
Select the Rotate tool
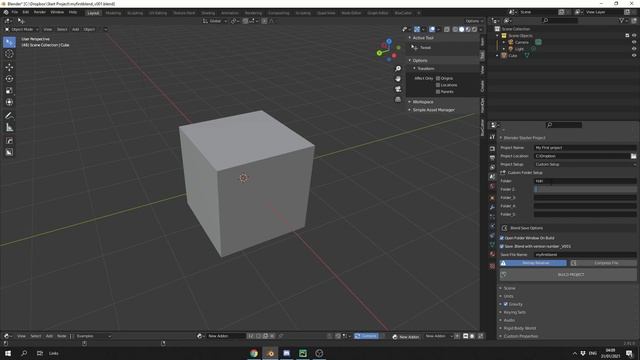[x=9, y=79]
